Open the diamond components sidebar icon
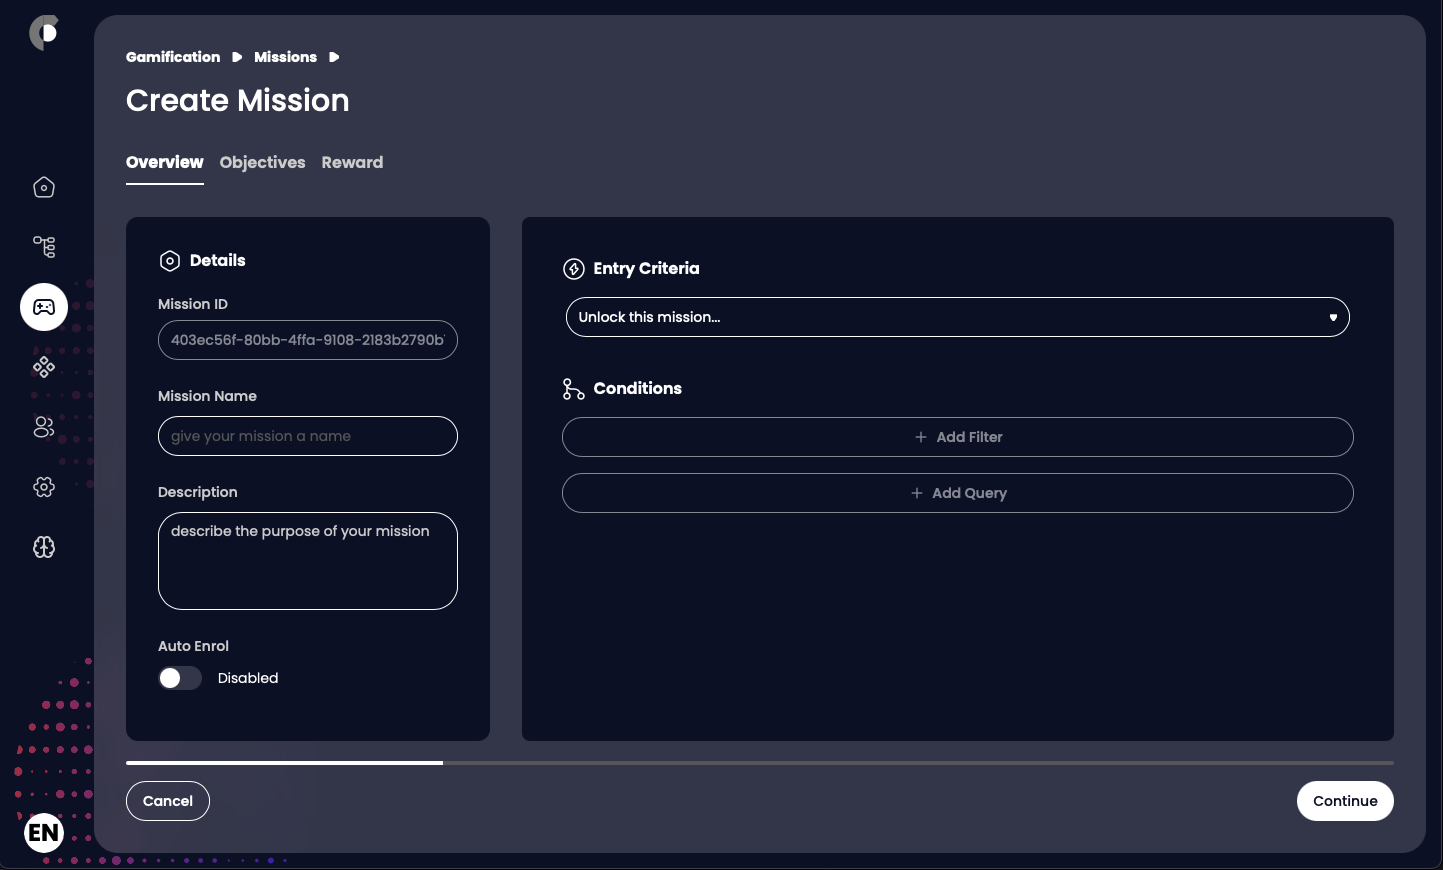 [x=44, y=367]
